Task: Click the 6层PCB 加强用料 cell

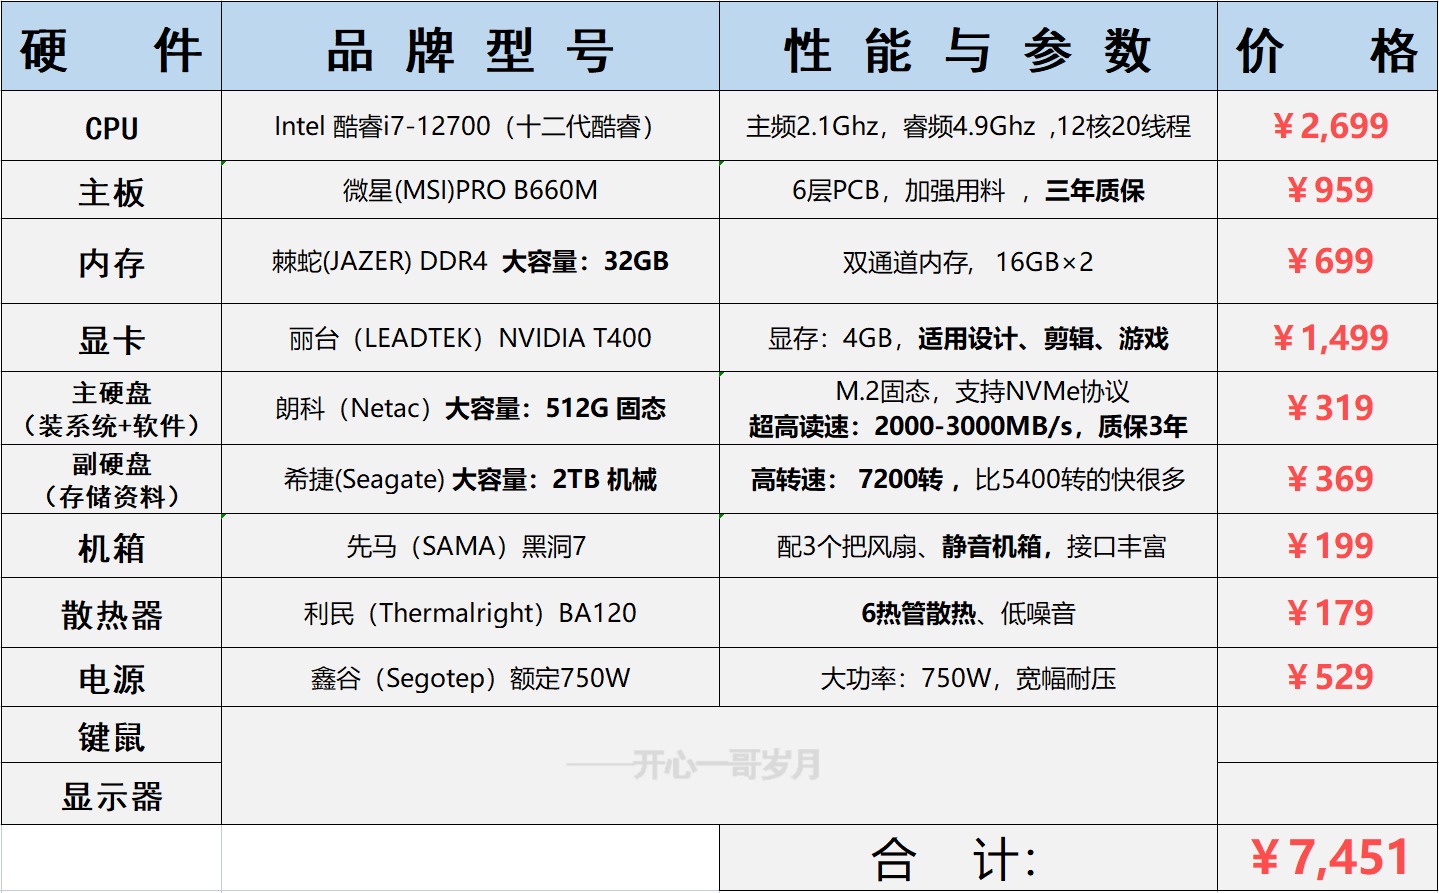Action: [x=968, y=190]
